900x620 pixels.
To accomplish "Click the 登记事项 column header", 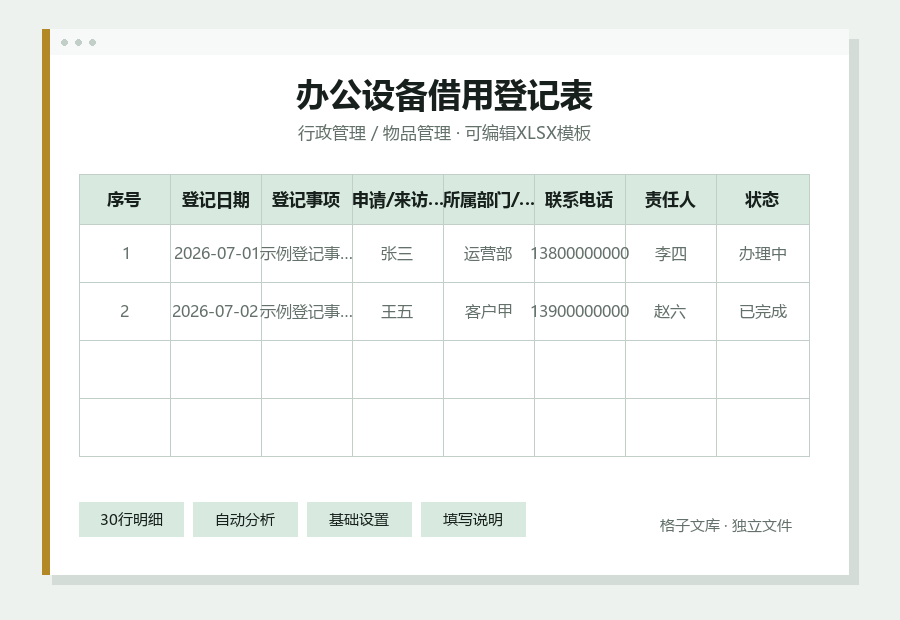I will (x=307, y=199).
